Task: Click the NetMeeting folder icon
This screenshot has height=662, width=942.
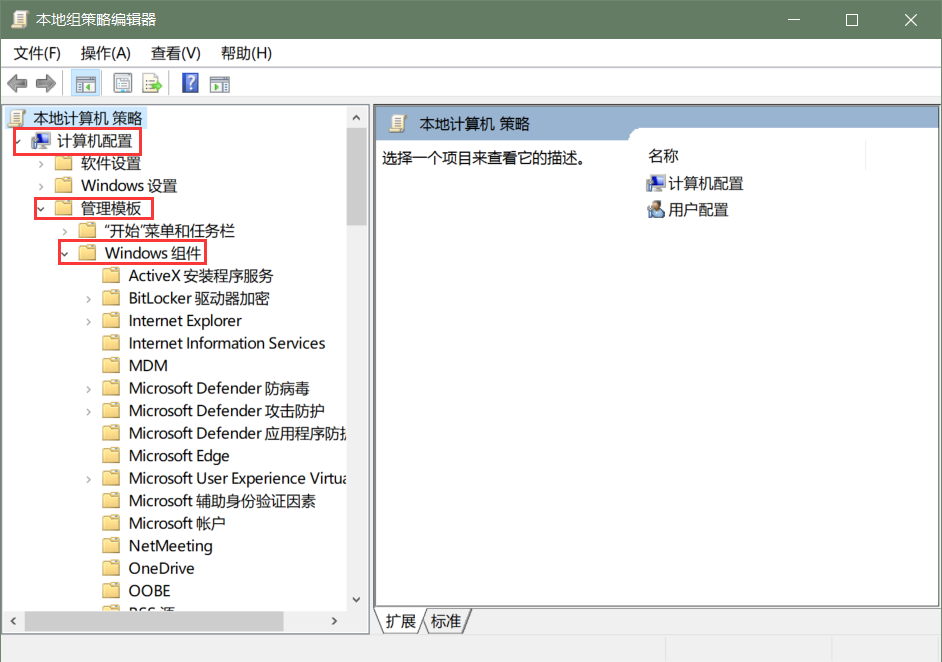Action: [x=111, y=546]
